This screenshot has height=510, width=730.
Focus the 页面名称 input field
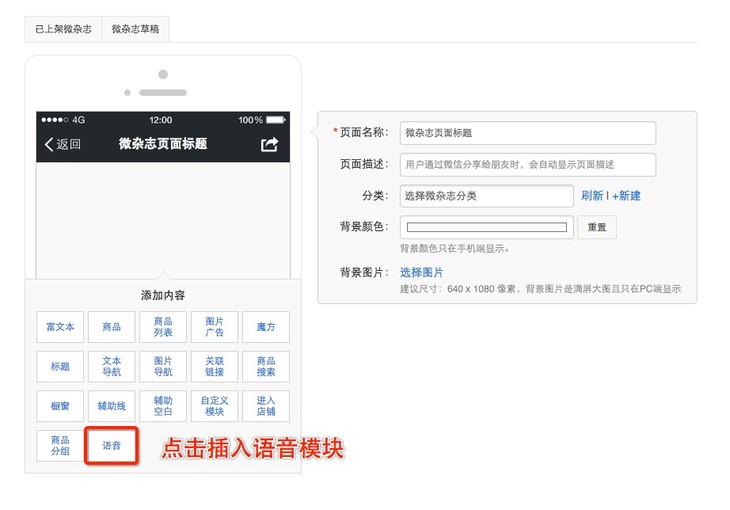[527, 133]
